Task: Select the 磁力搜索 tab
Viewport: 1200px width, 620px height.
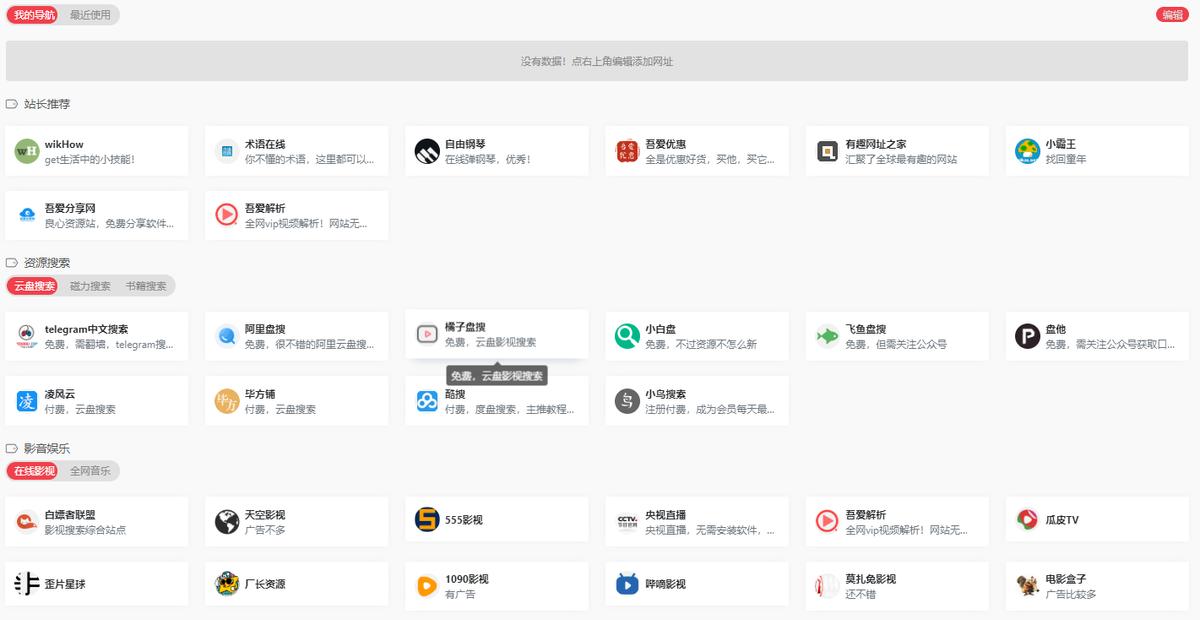Action: tap(90, 286)
